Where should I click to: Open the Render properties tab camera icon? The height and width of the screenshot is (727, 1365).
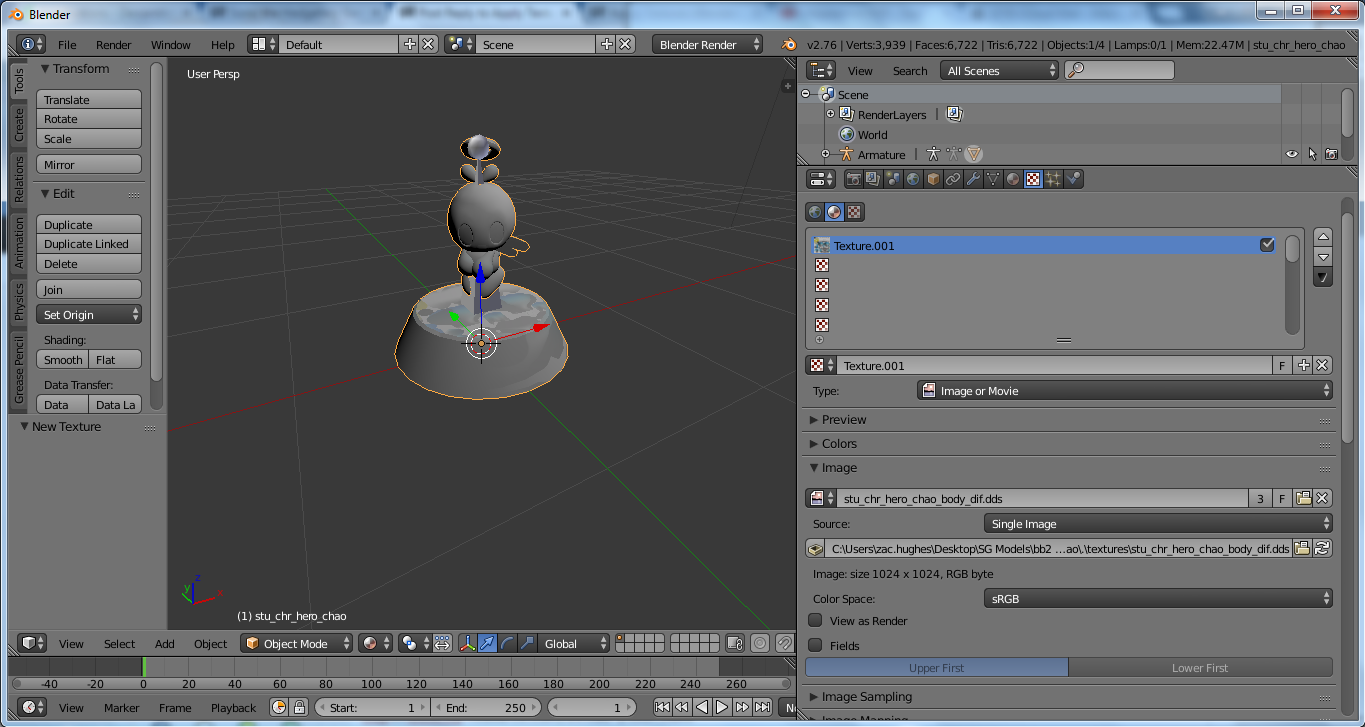853,180
